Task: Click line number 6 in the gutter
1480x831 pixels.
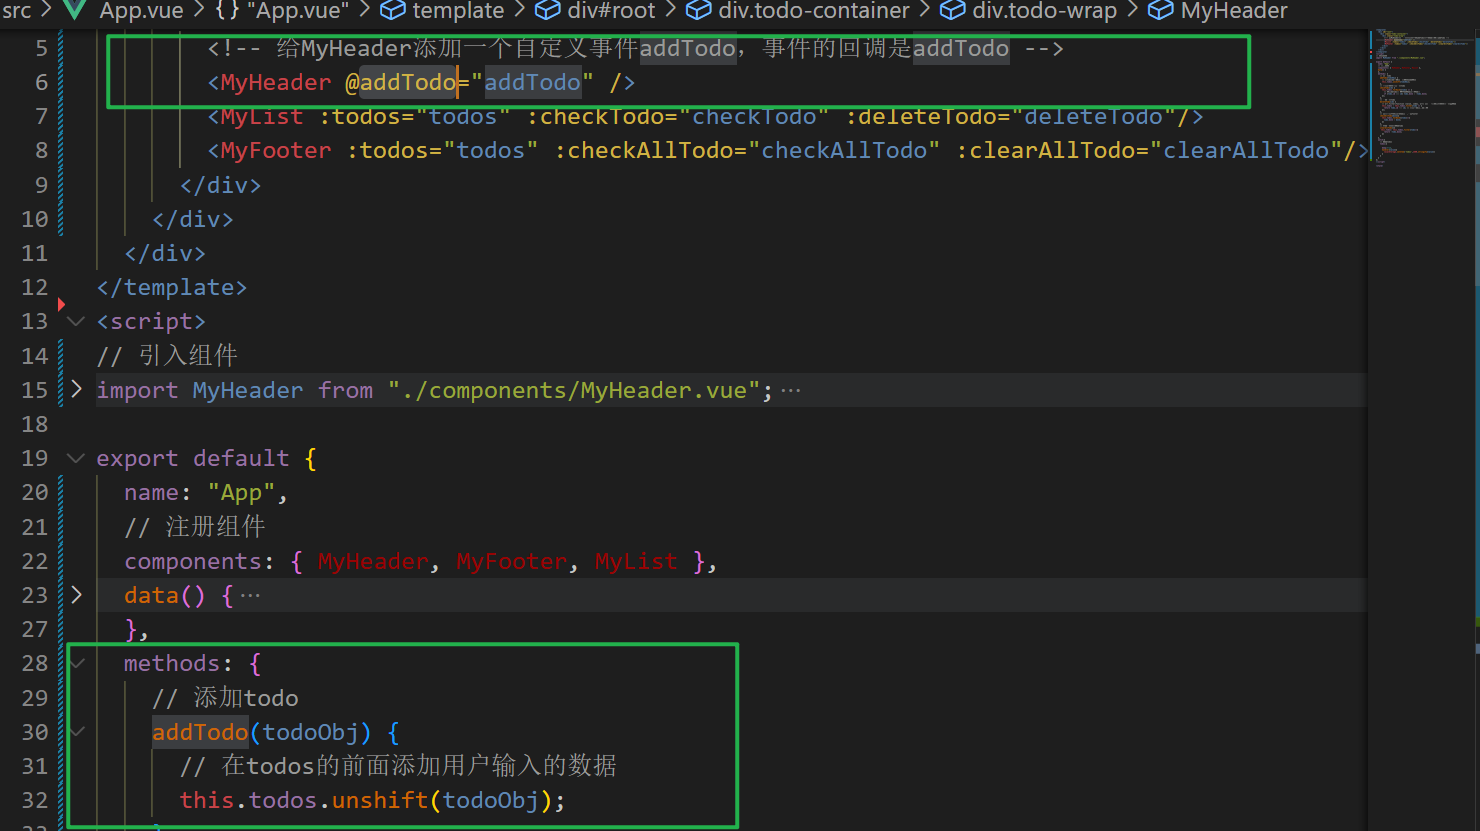Action: pos(41,82)
